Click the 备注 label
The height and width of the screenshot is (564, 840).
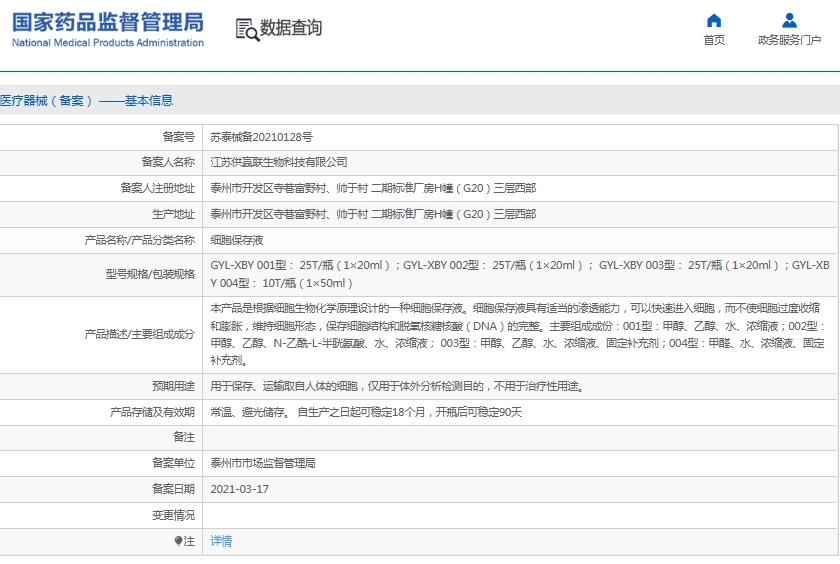point(184,437)
